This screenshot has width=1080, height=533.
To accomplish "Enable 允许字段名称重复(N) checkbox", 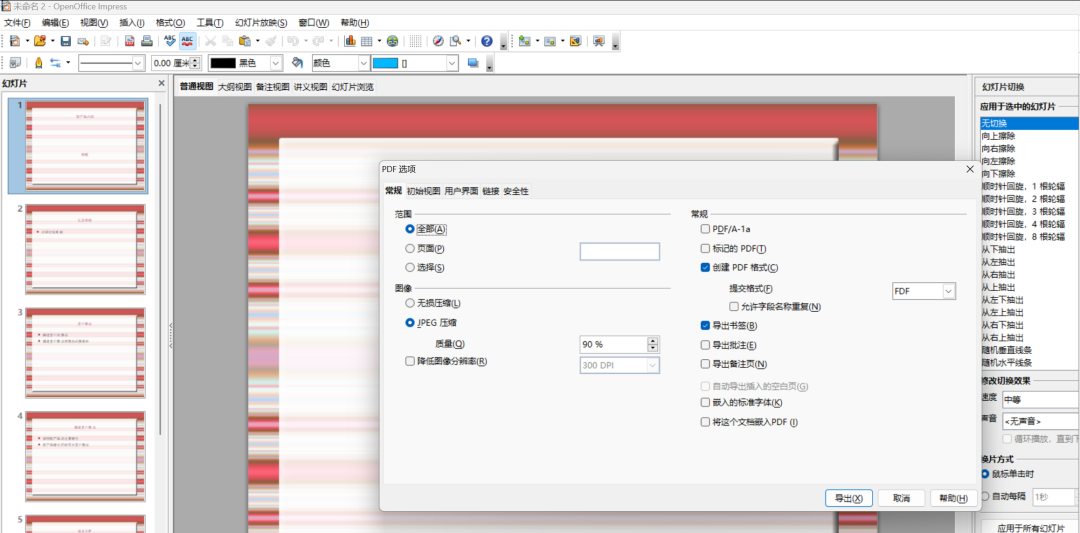I will pos(734,306).
